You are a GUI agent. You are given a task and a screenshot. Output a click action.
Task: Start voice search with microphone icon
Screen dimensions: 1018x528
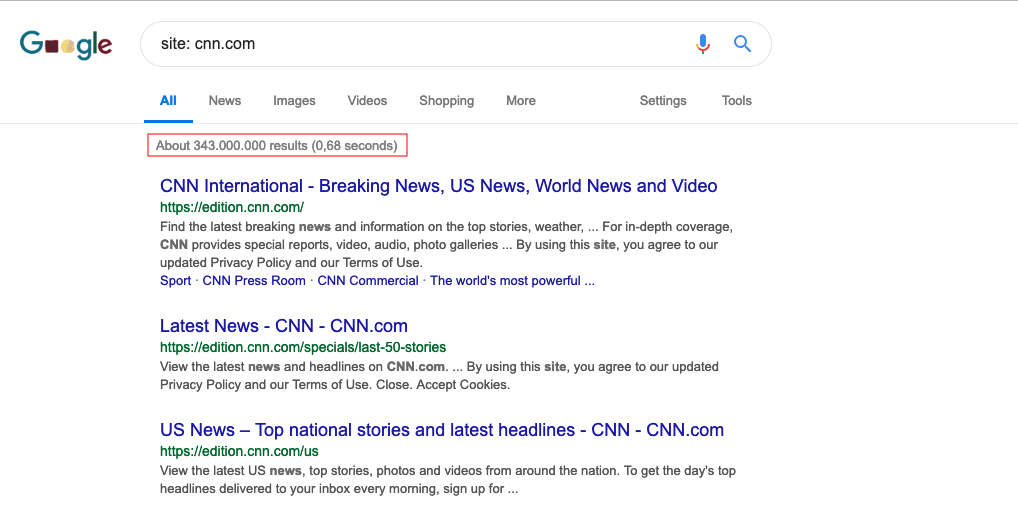click(x=702, y=44)
